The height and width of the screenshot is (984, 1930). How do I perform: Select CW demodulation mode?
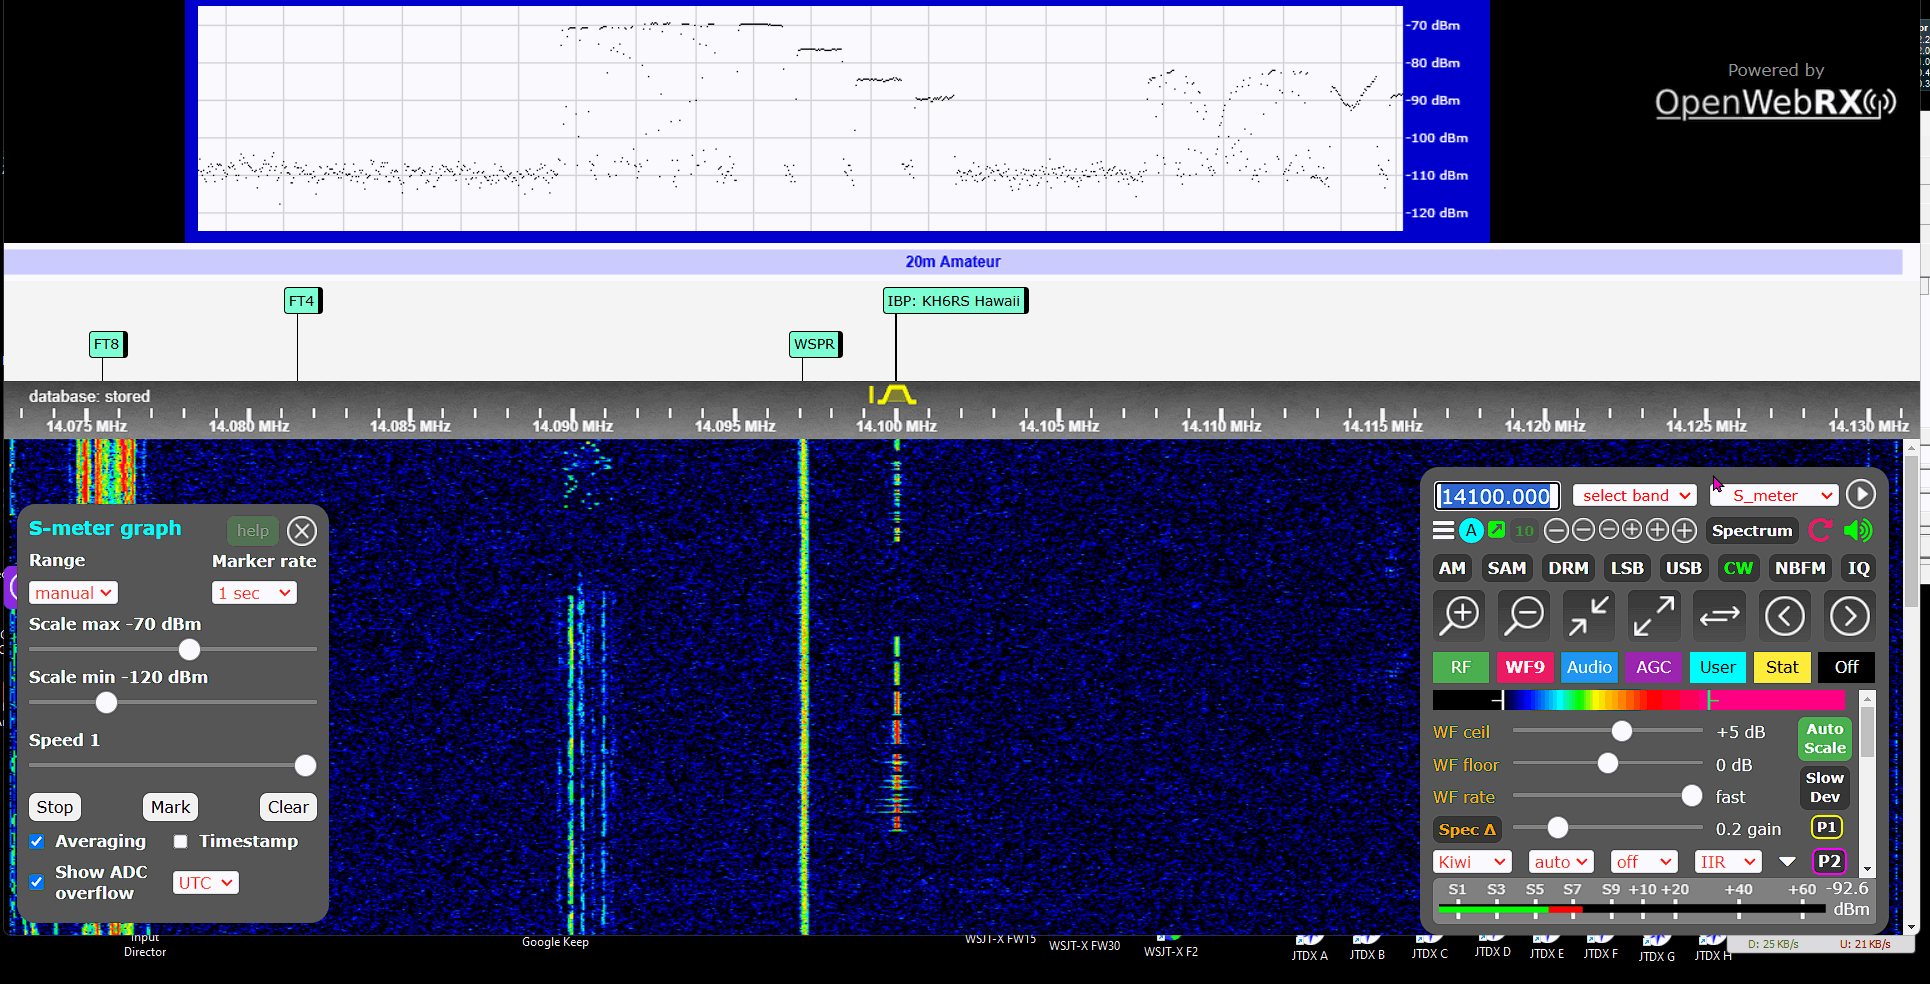pyautogui.click(x=1738, y=568)
